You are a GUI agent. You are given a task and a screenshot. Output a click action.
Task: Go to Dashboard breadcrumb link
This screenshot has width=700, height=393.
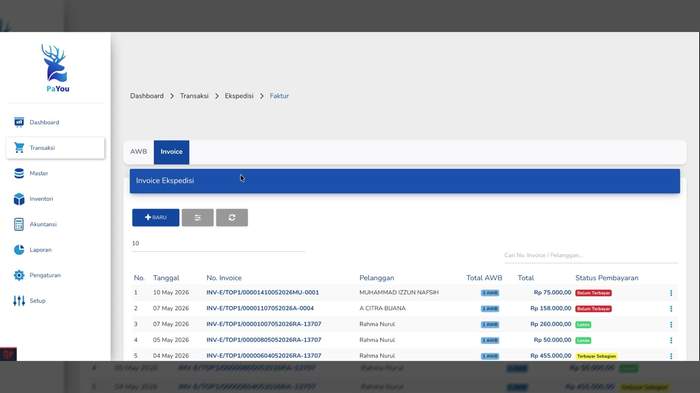(x=147, y=96)
